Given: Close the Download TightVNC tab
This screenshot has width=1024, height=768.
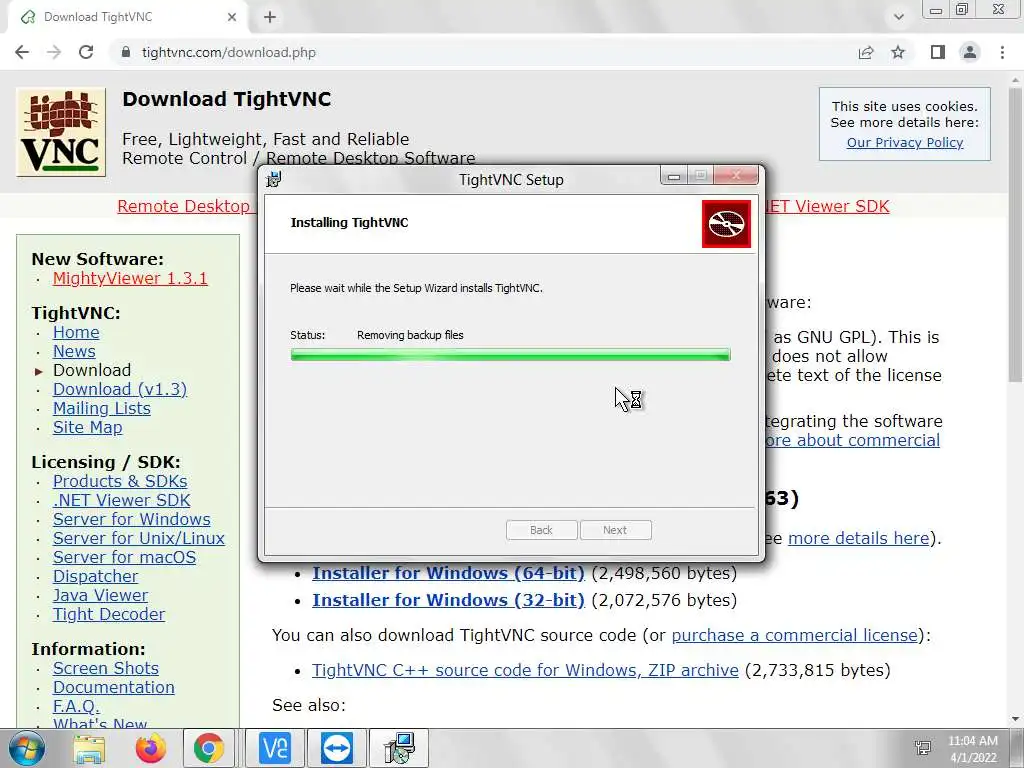Looking at the screenshot, I should coord(232,17).
